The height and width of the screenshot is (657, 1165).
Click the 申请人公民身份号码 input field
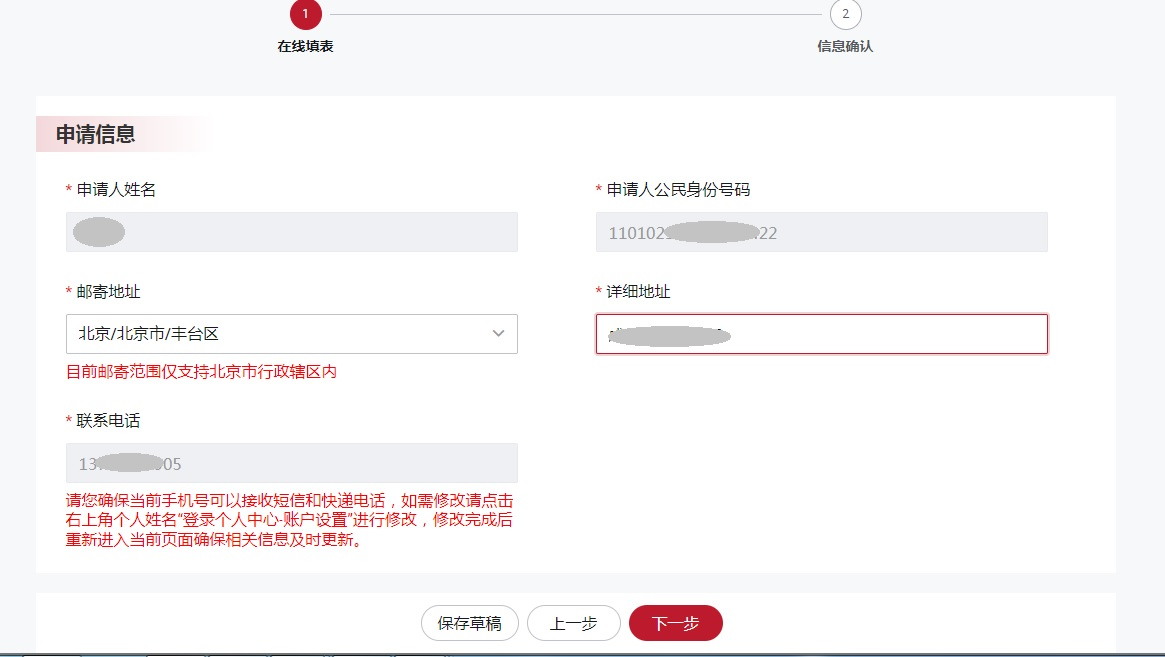pyautogui.click(x=821, y=232)
